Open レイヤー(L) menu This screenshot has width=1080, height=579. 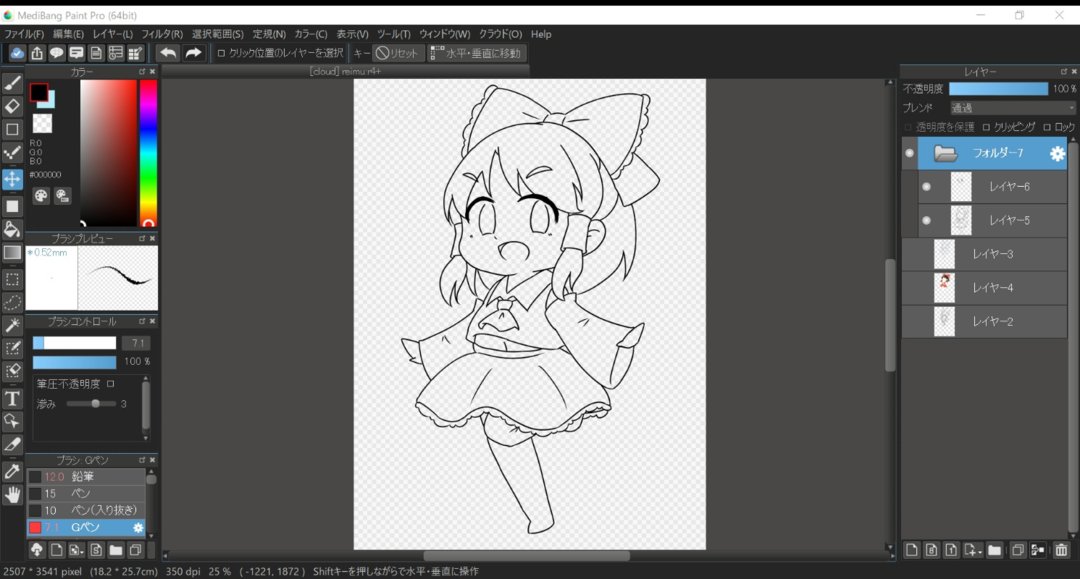pos(112,34)
